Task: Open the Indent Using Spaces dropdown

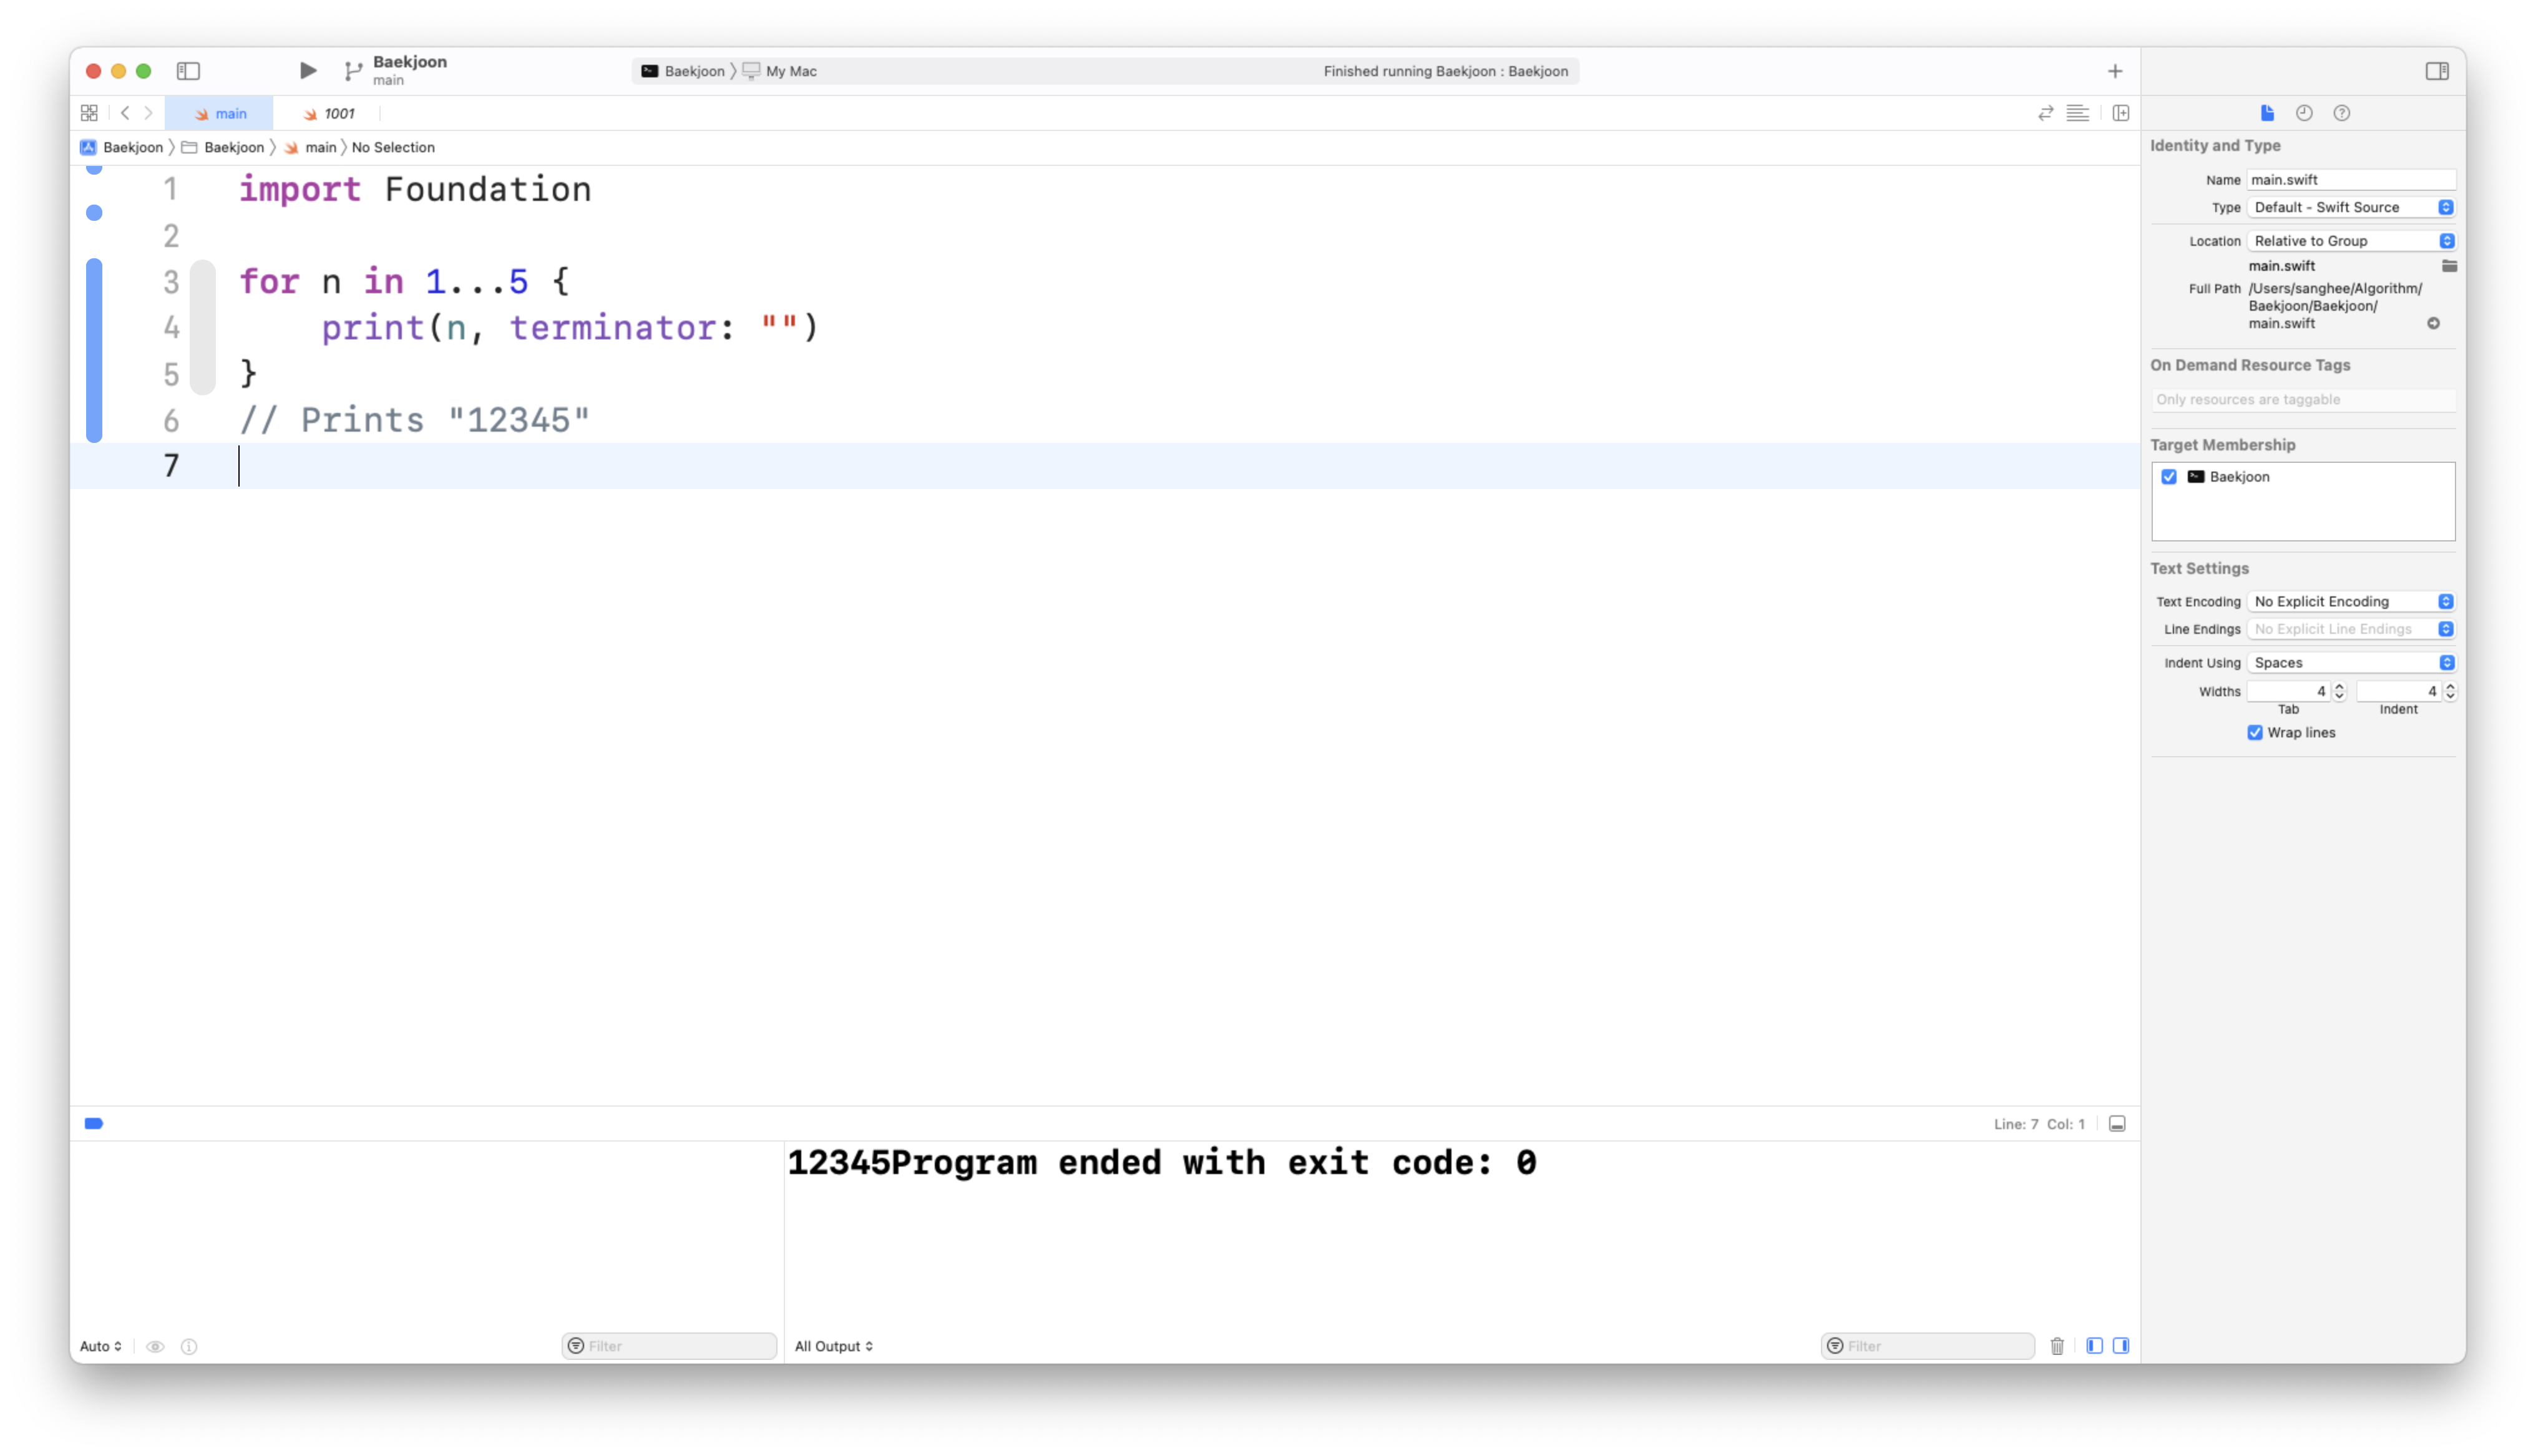Action: click(2350, 663)
